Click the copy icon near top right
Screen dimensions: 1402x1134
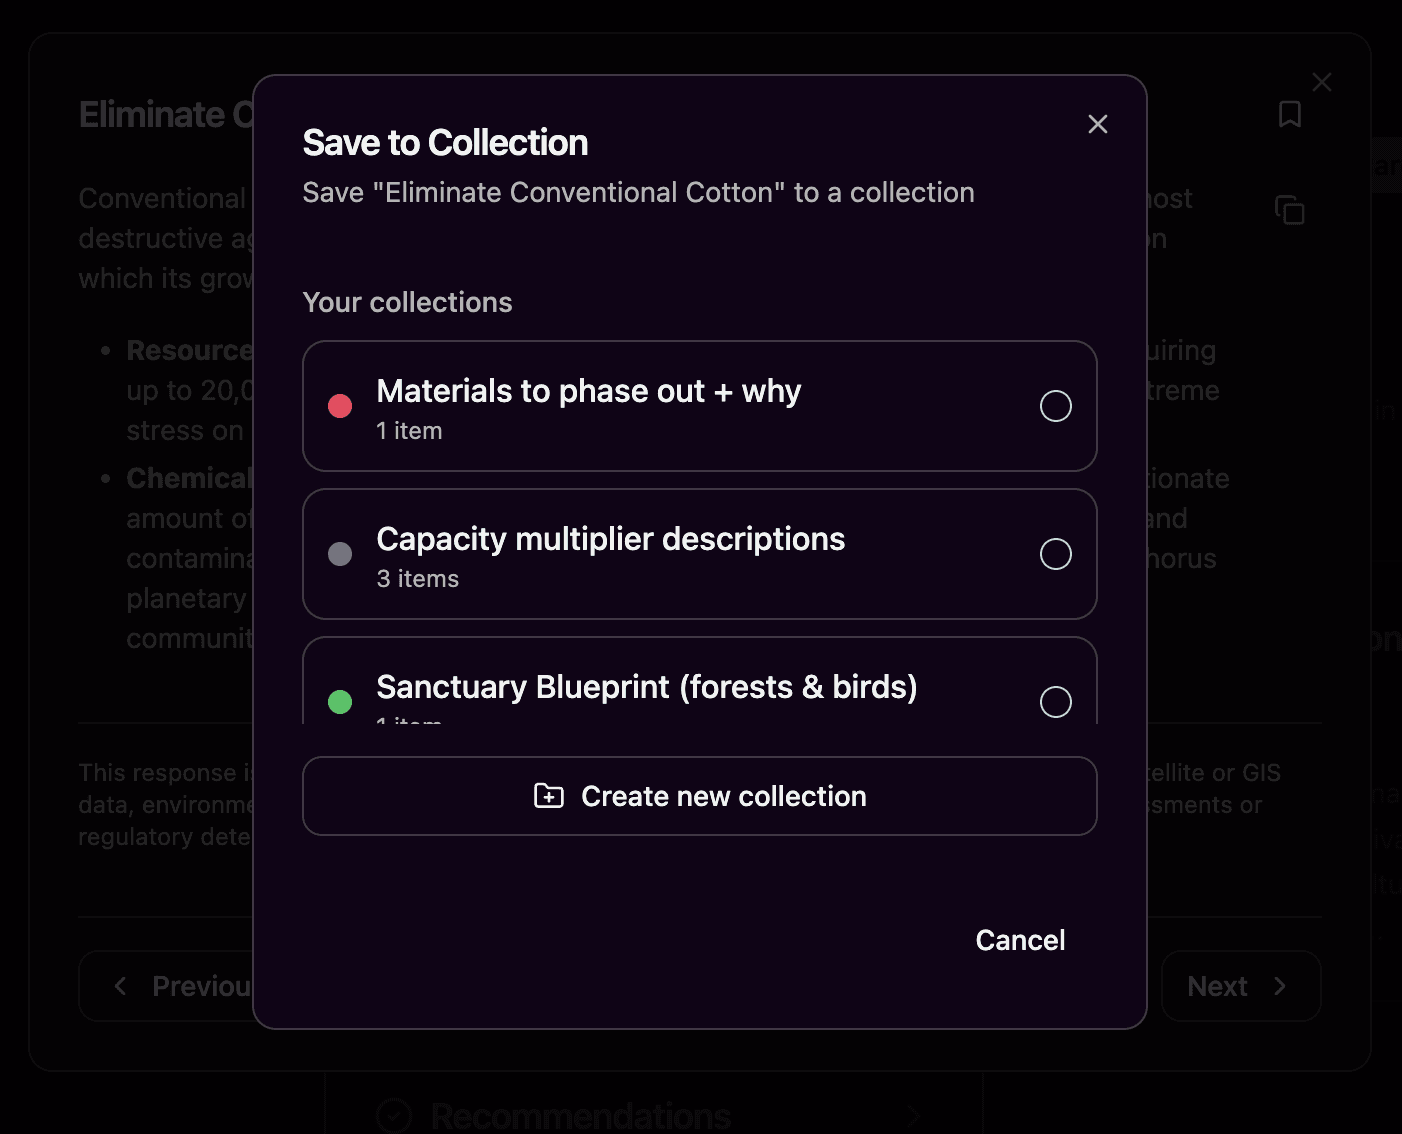[x=1290, y=210]
